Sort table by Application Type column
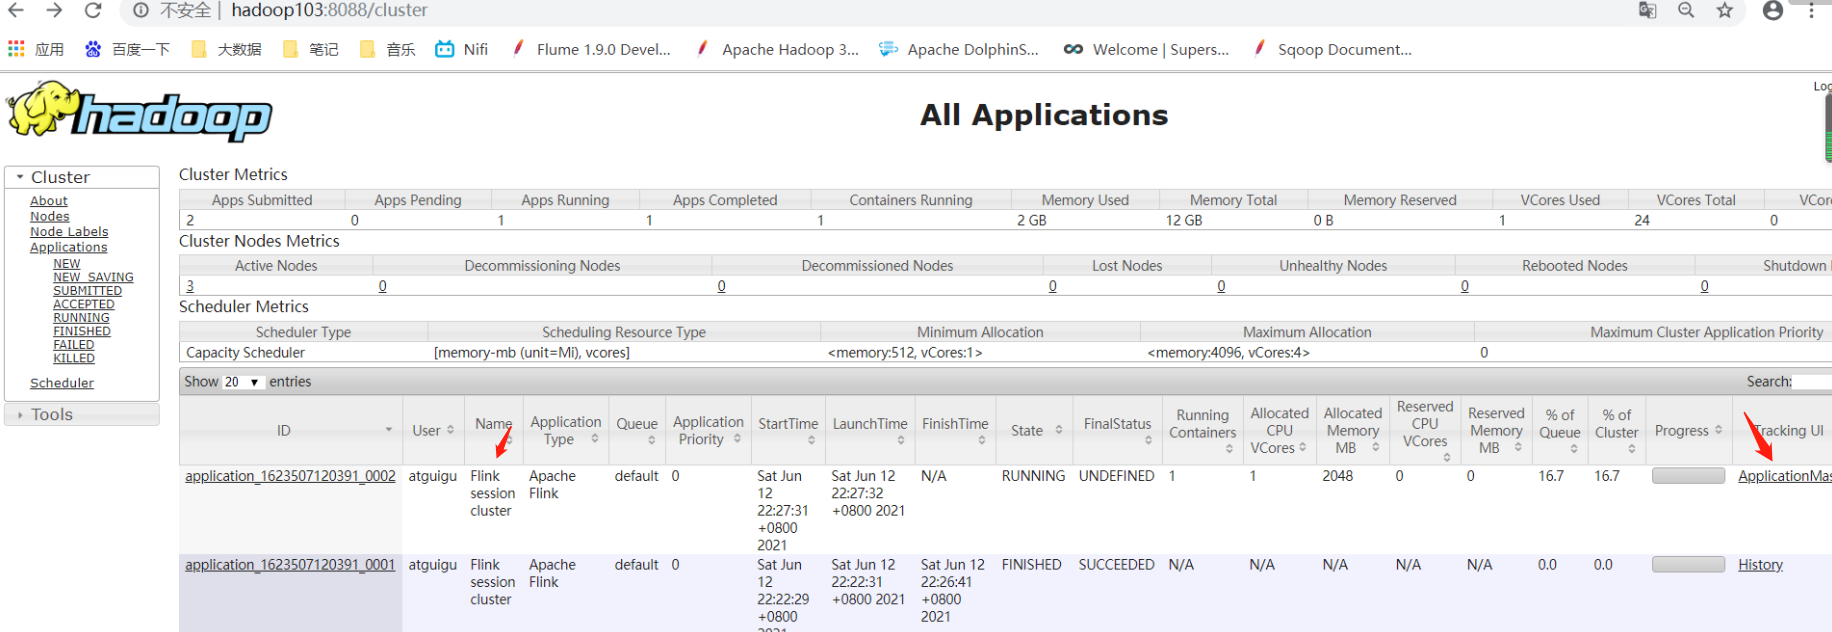1832x632 pixels. coord(566,430)
